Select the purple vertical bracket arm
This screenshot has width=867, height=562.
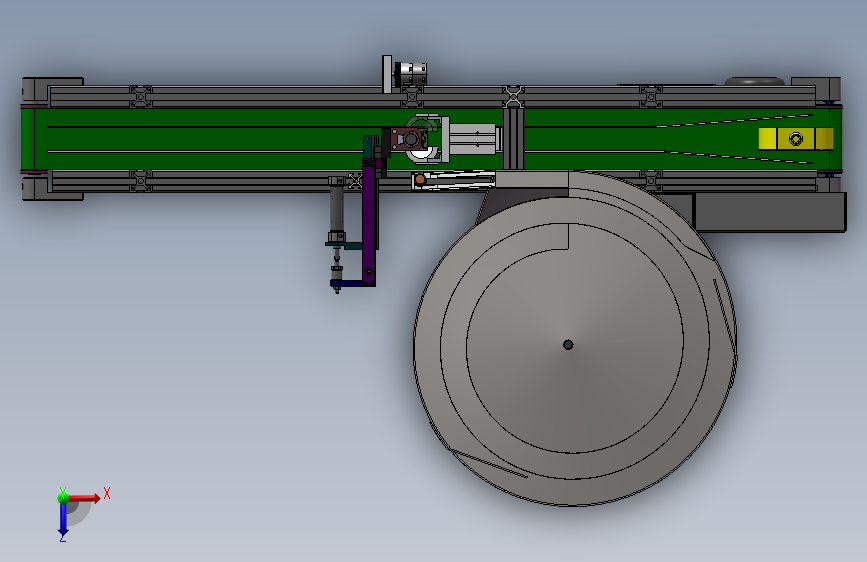tap(369, 222)
